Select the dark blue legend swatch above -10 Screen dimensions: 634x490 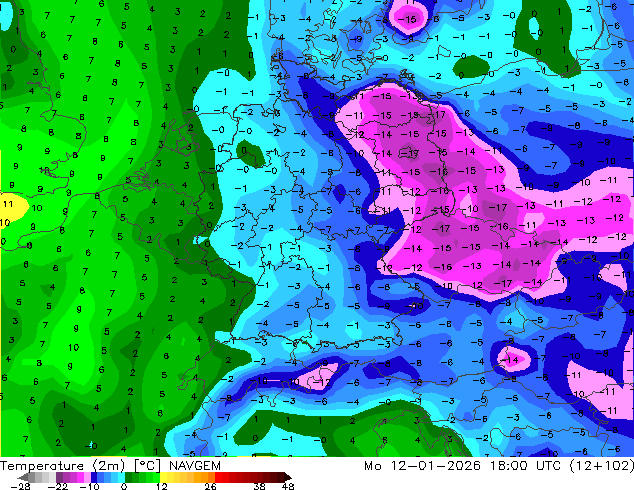94,477
